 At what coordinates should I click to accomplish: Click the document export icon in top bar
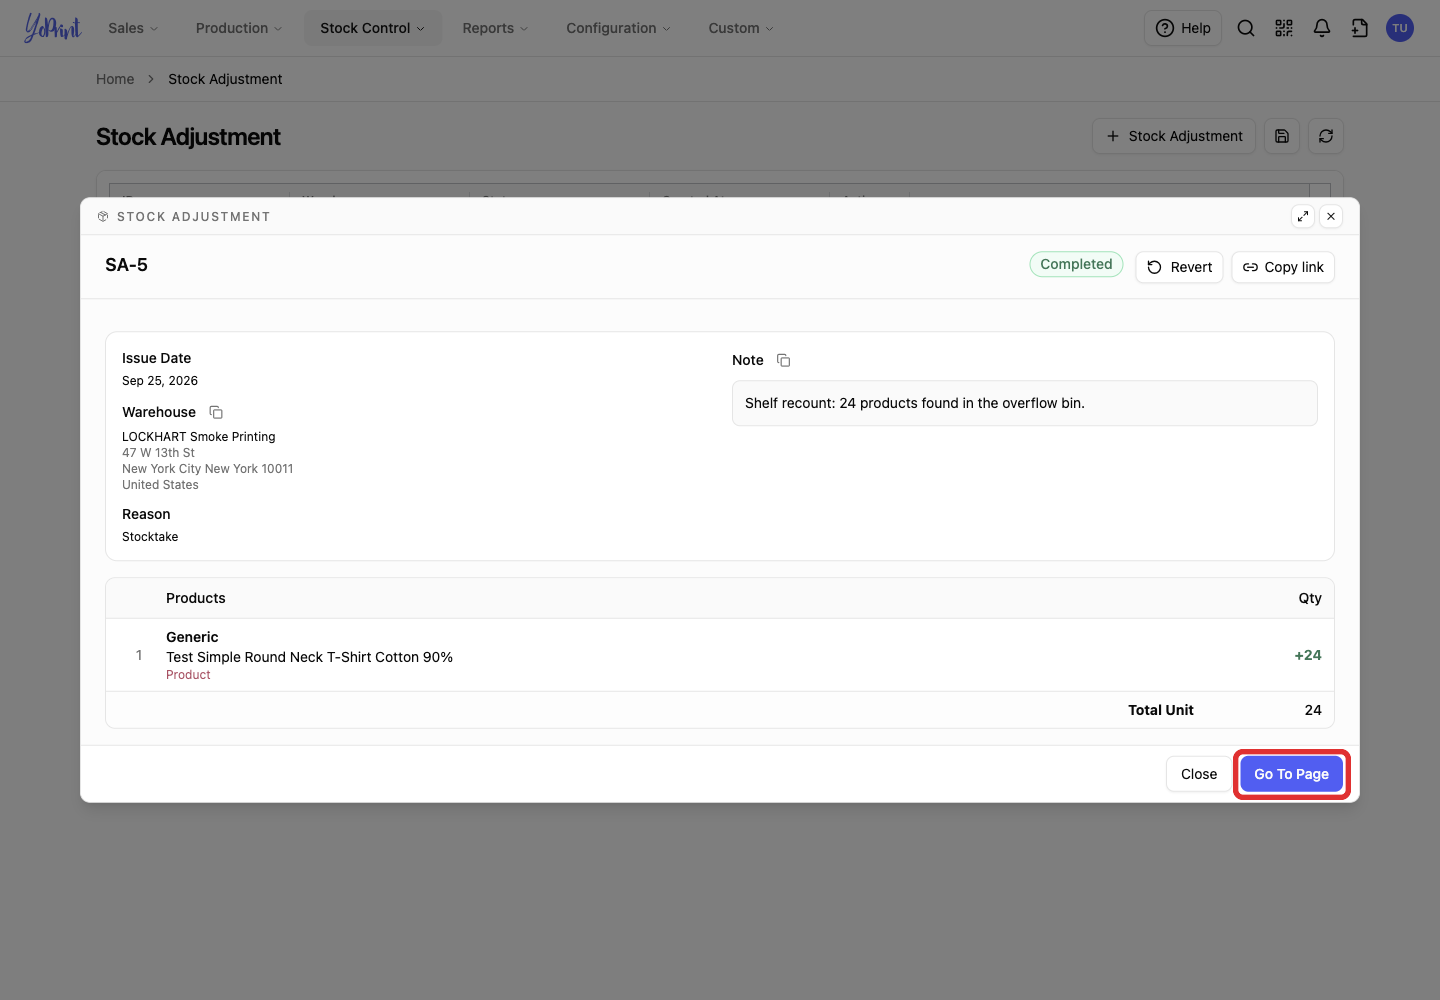pyautogui.click(x=1360, y=28)
